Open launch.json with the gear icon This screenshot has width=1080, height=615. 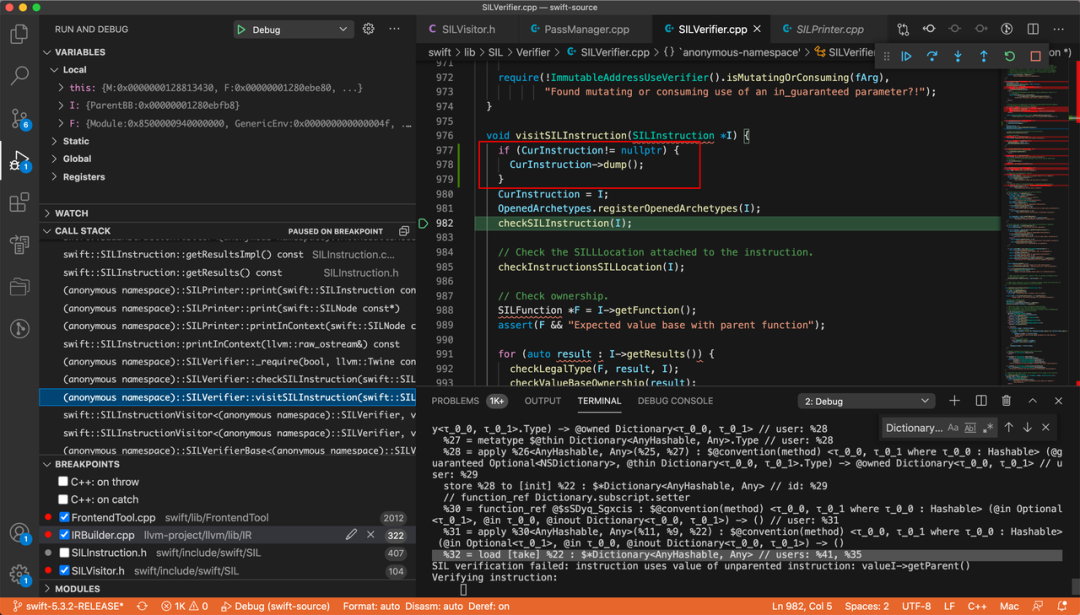click(x=368, y=29)
